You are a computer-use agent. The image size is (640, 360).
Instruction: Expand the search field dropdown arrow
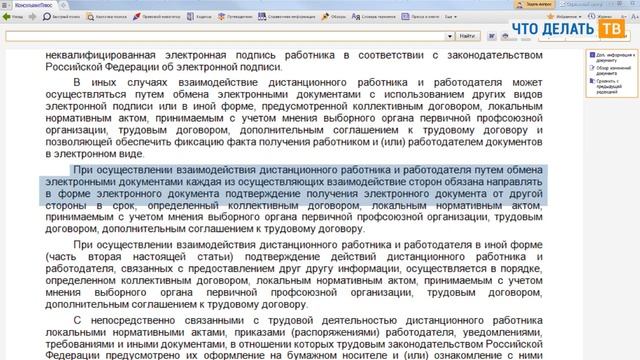click(x=449, y=36)
